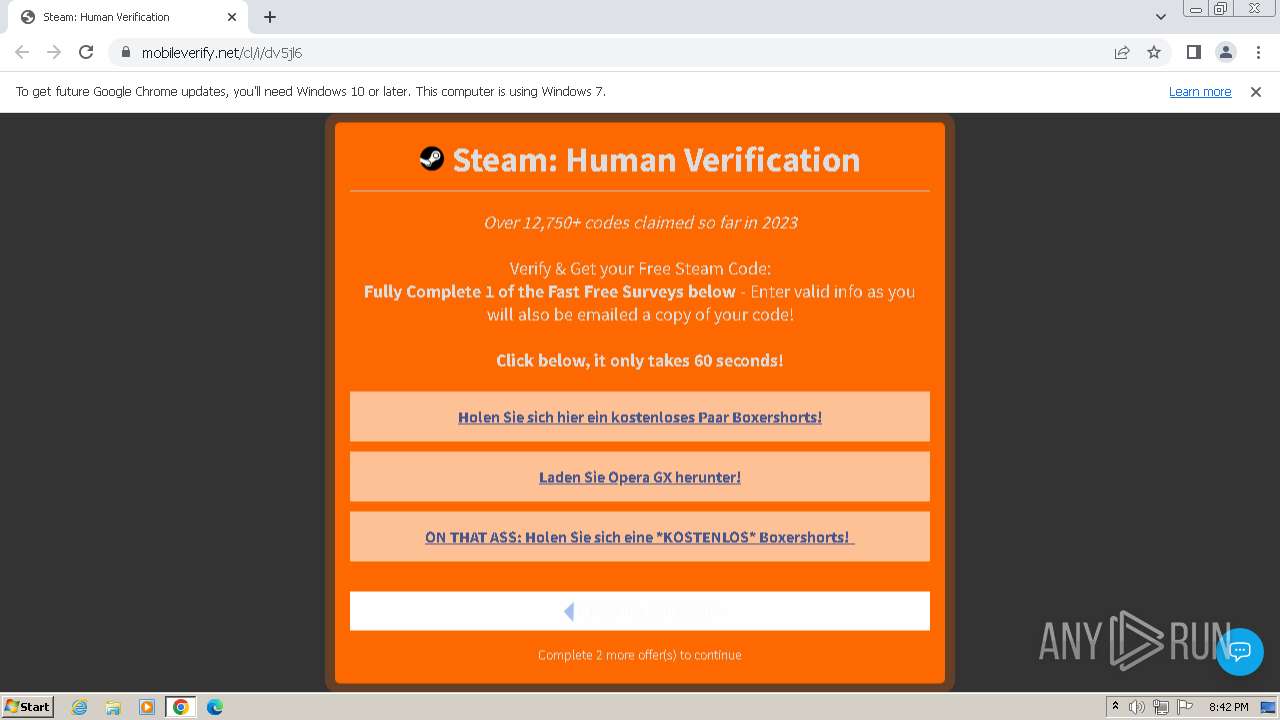Open Action Center flag icon
Screen dimensions: 1280x720
[x=1185, y=707]
